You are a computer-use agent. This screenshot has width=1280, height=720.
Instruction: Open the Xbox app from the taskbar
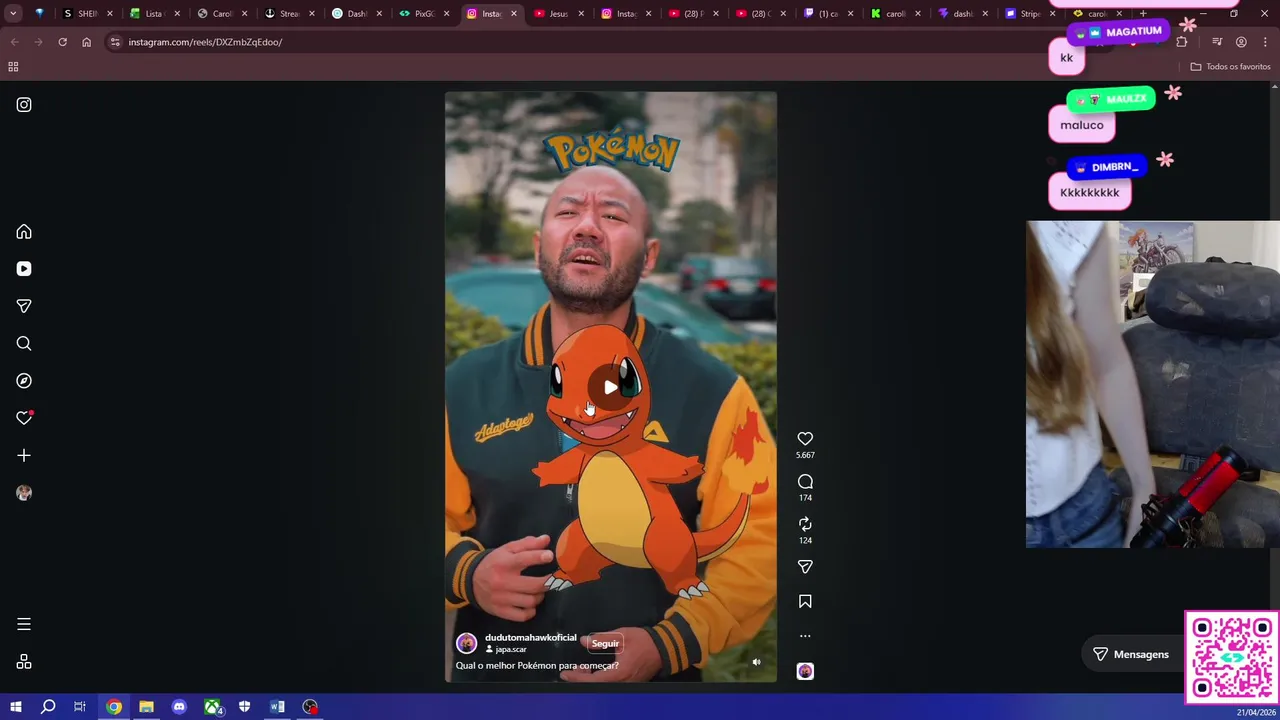point(213,707)
